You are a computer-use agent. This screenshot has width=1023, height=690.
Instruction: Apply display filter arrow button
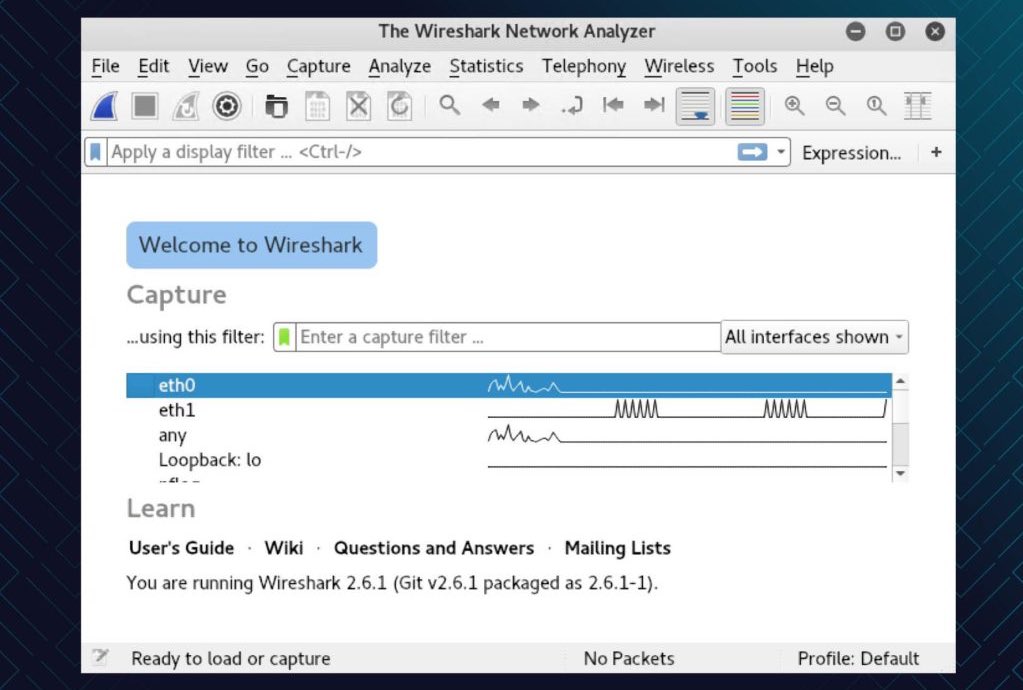click(x=752, y=152)
